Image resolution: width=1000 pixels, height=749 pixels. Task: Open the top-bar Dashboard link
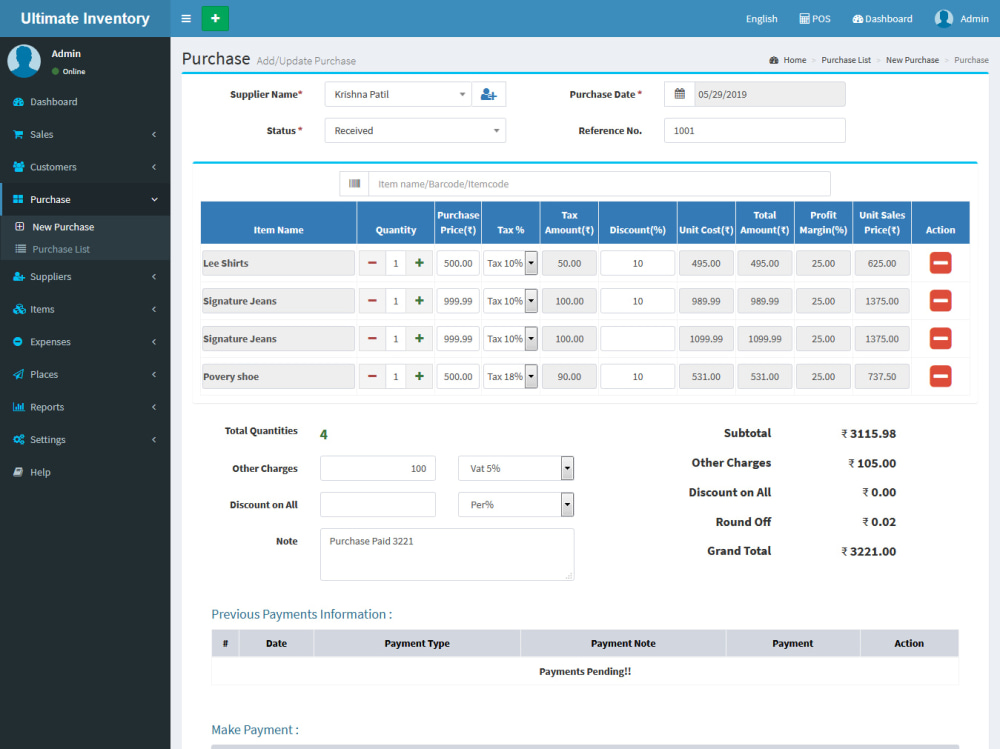[882, 19]
